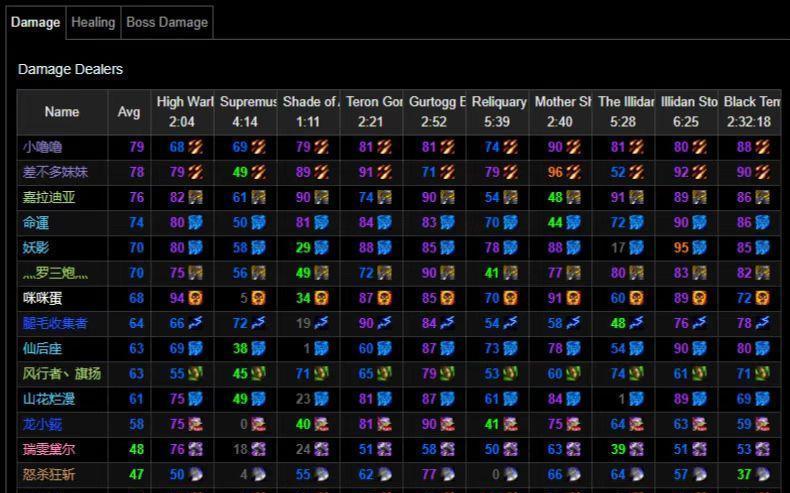This screenshot has width=790, height=493.
Task: Click spec icon beside 37 in 怒杀狂斩 row
Action: pyautogui.click(x=762, y=474)
